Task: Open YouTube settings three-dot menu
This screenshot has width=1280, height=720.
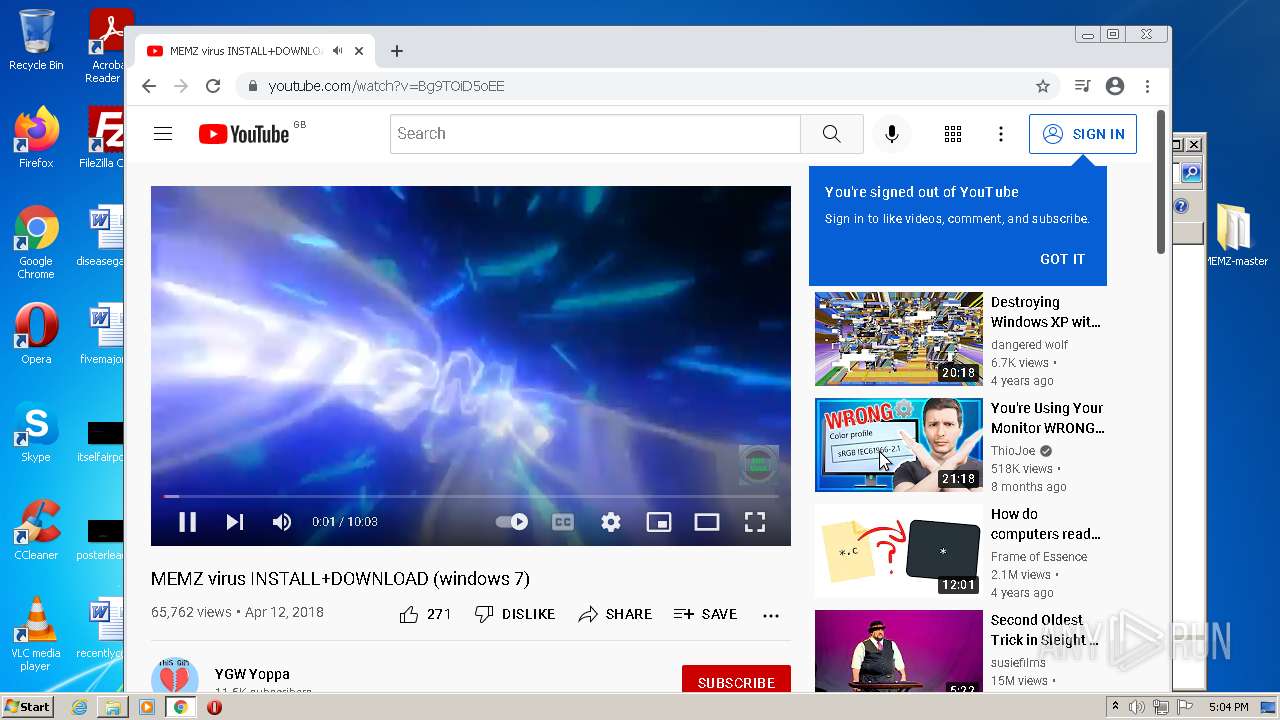Action: (x=1001, y=134)
